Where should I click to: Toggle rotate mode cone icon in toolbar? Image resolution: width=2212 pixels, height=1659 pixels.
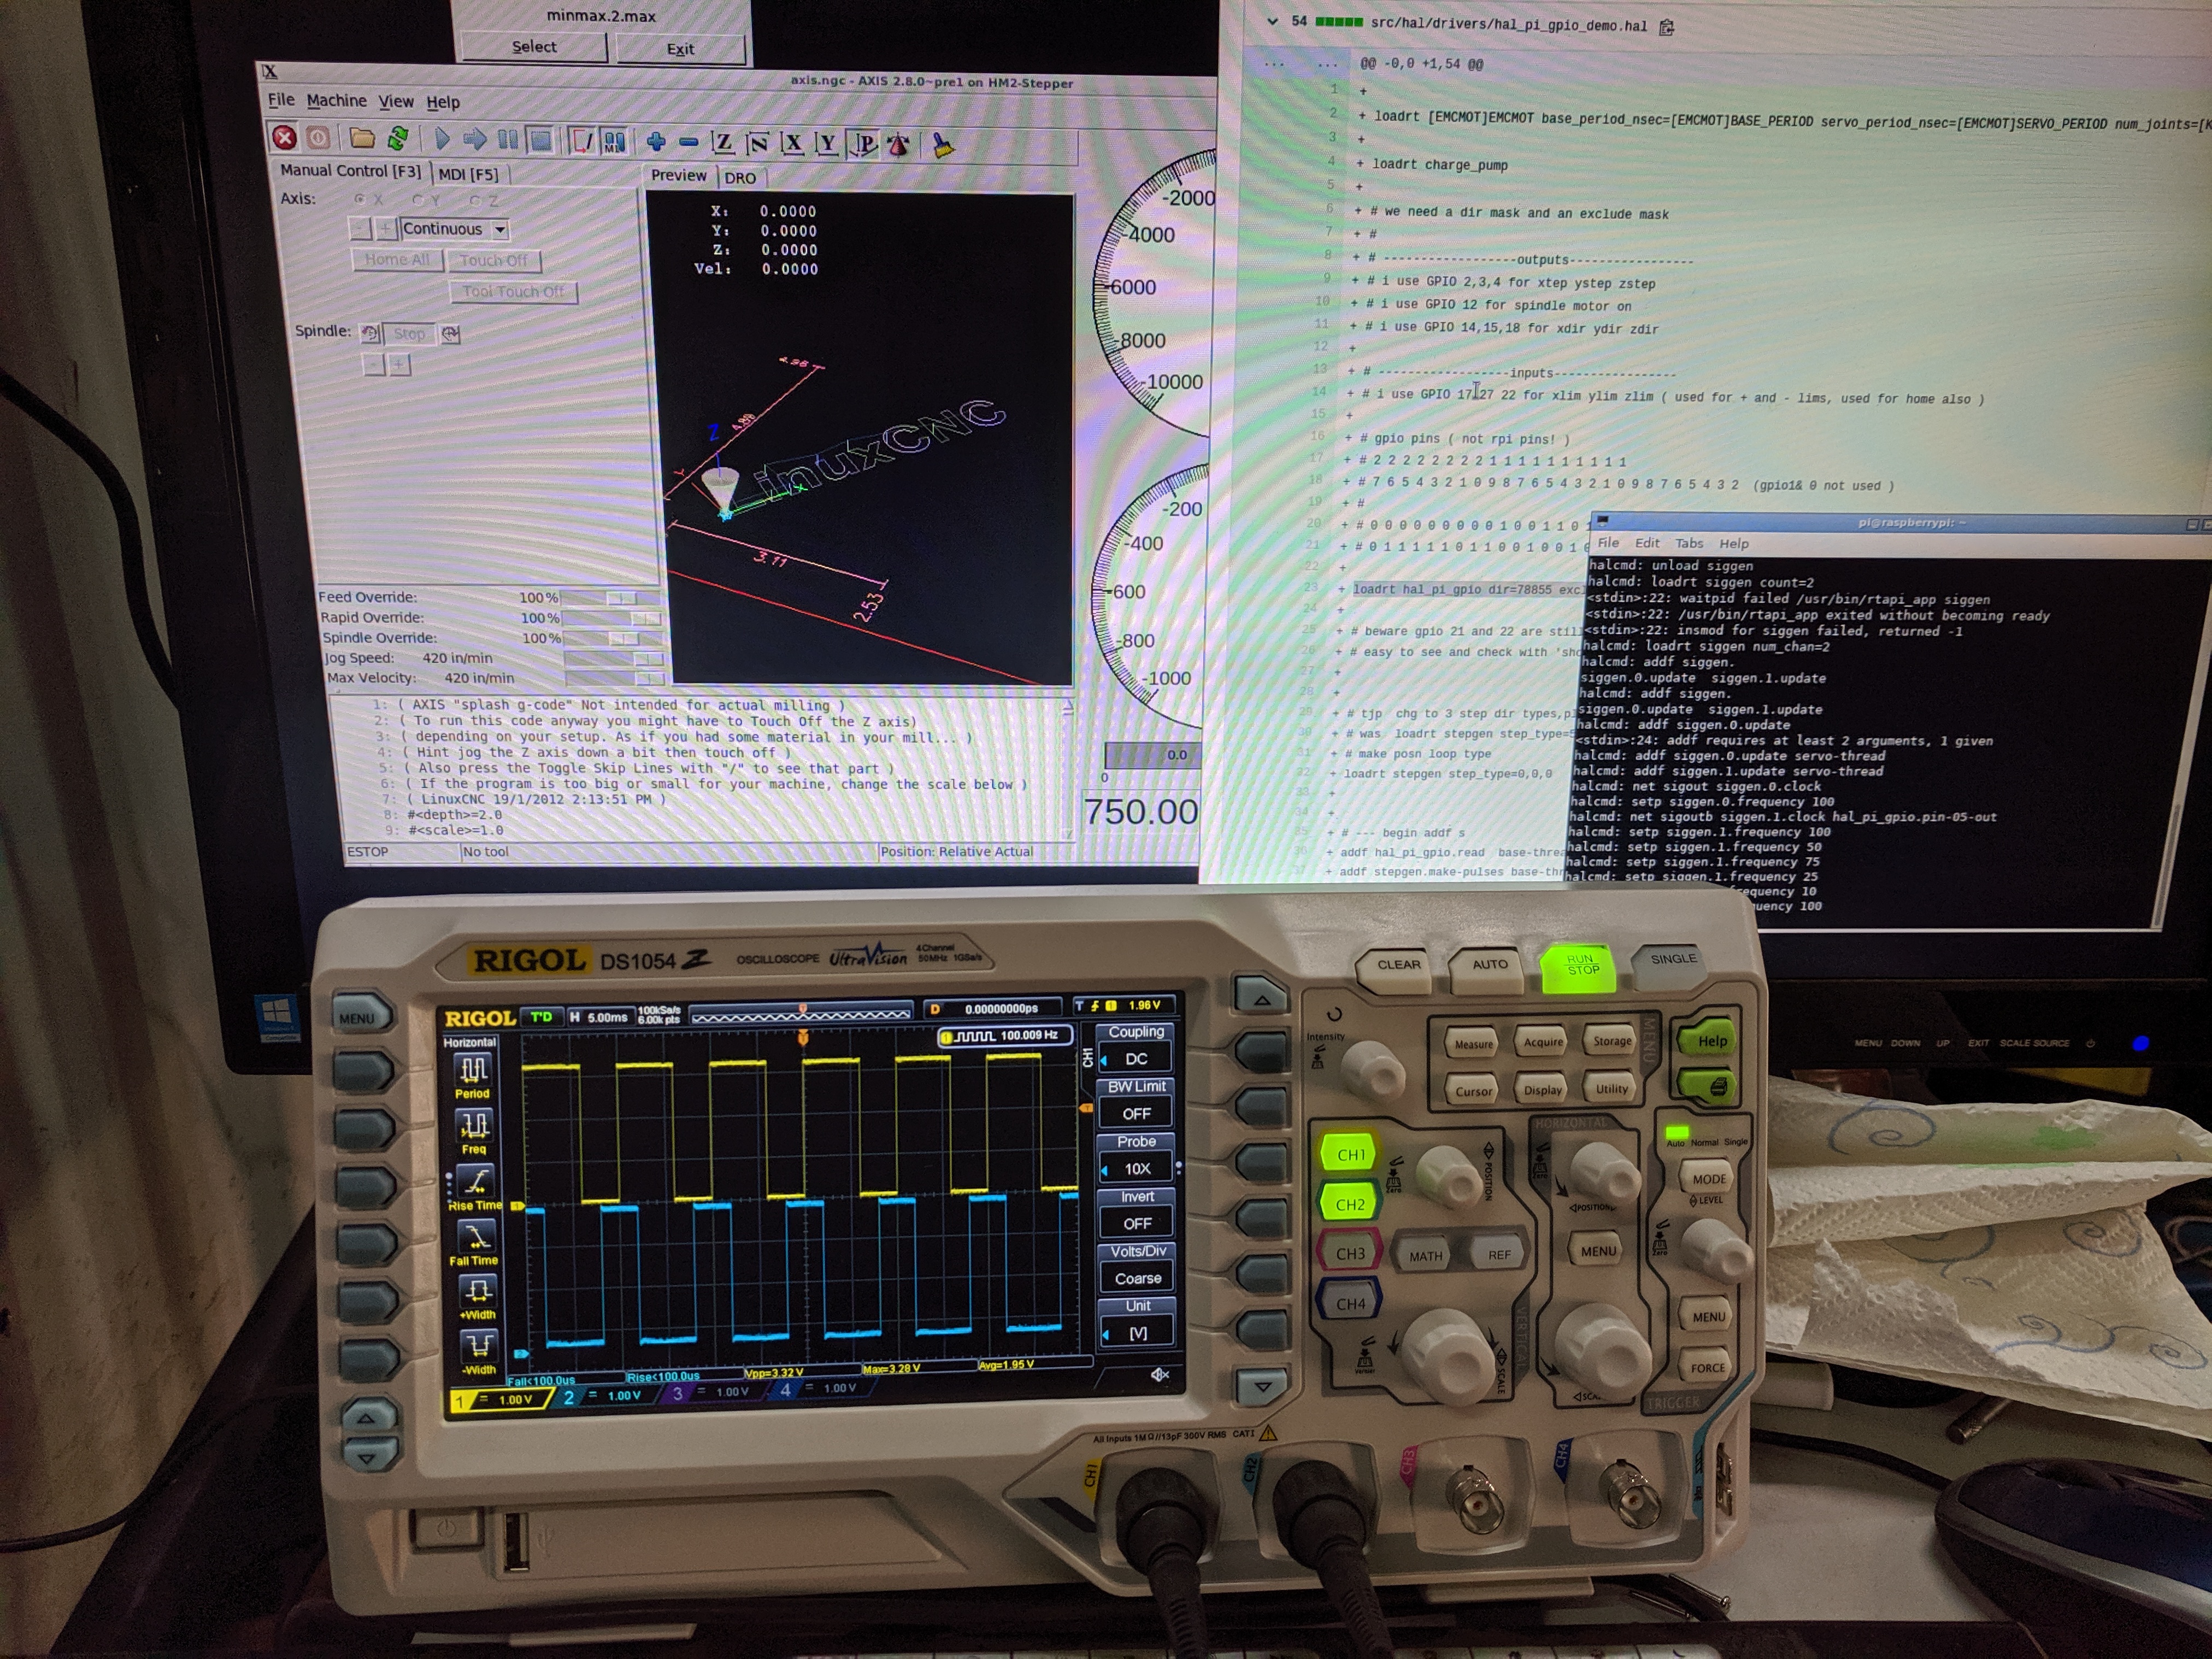click(898, 146)
